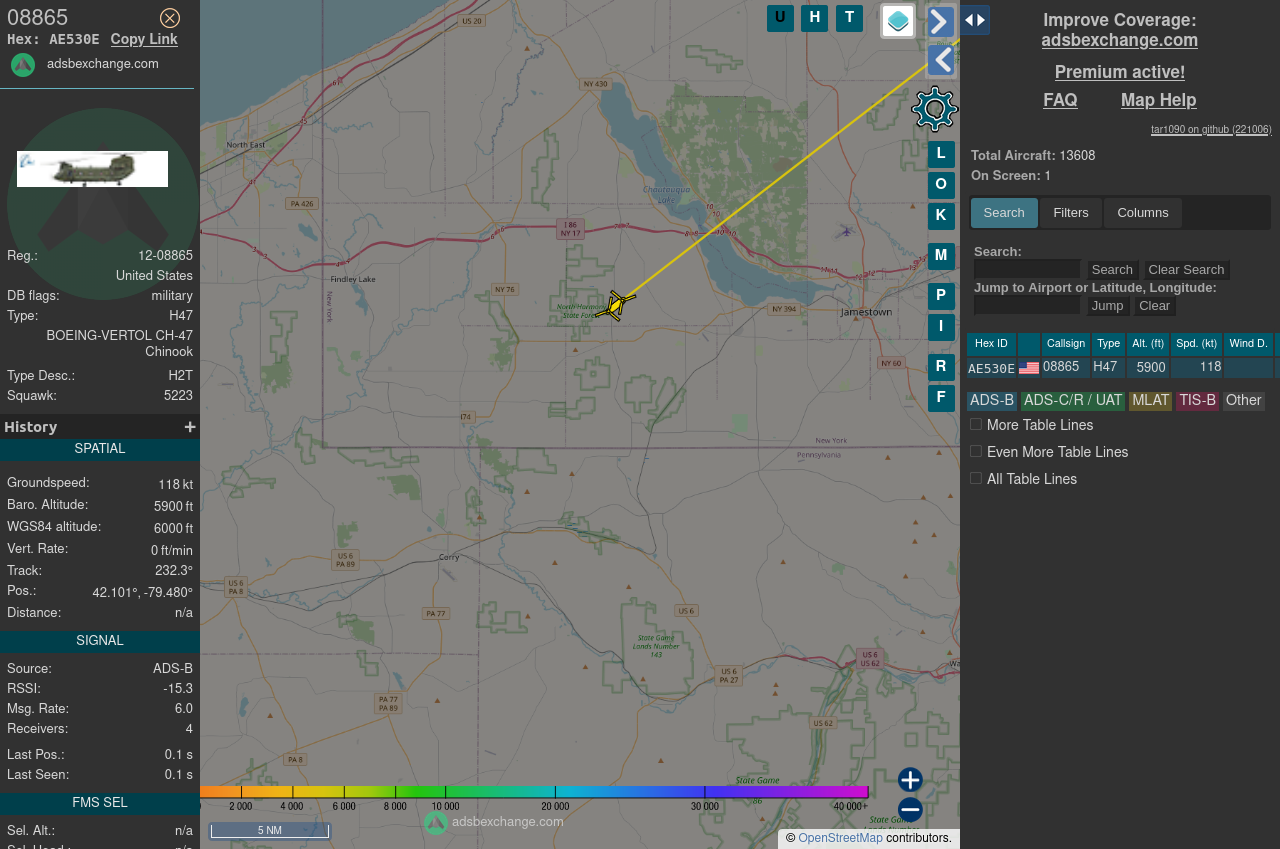Expand the History section with plus icon

coord(190,427)
